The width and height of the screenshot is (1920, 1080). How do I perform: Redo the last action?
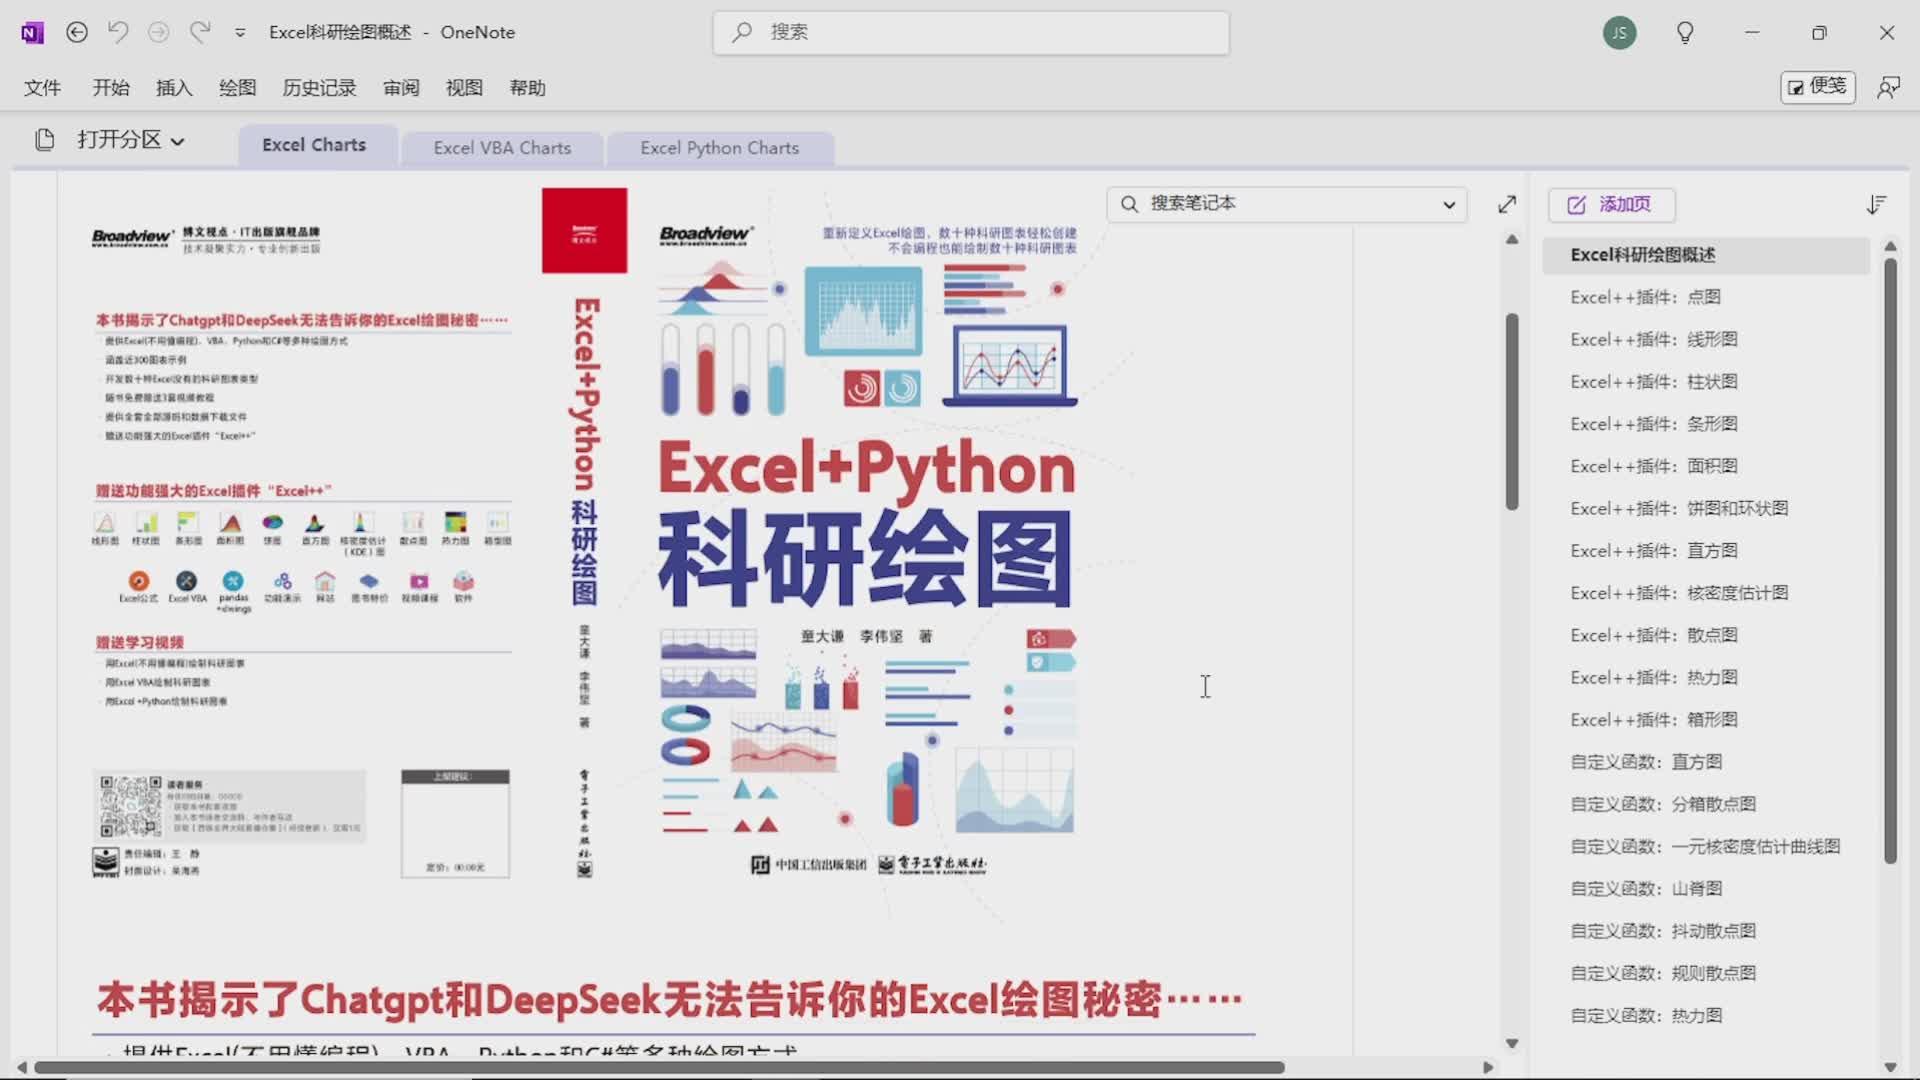click(x=200, y=32)
